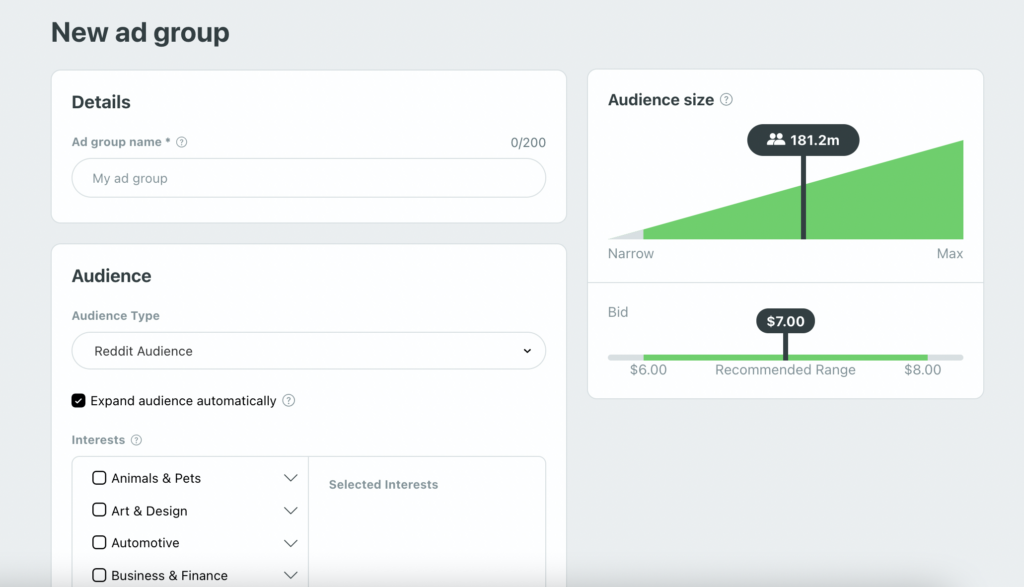Click the Audience size help icon
The image size is (1024, 587).
(x=727, y=100)
